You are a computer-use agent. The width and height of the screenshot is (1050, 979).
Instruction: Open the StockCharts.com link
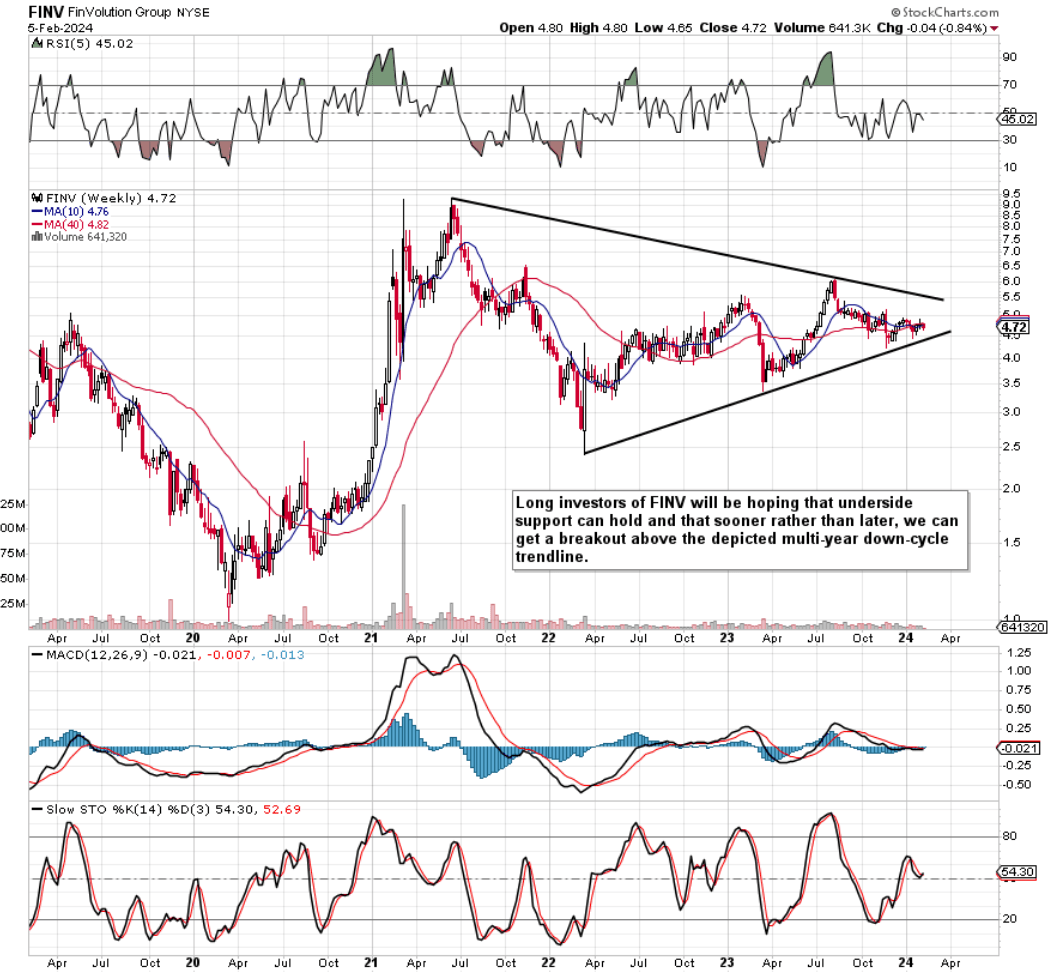[x=950, y=10]
